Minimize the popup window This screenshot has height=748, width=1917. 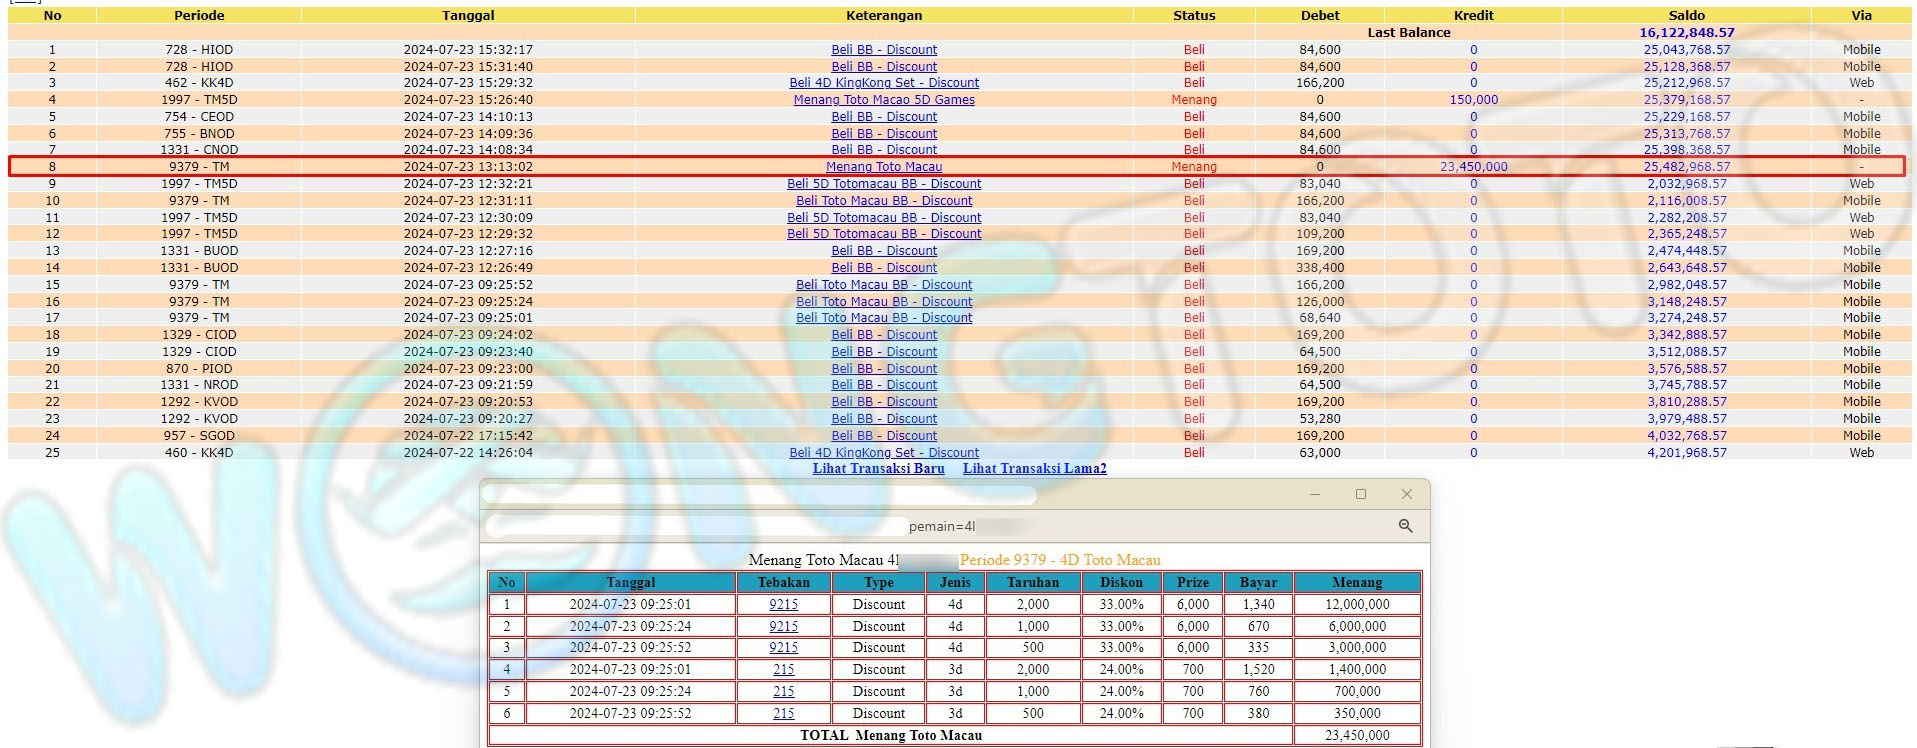[1315, 494]
